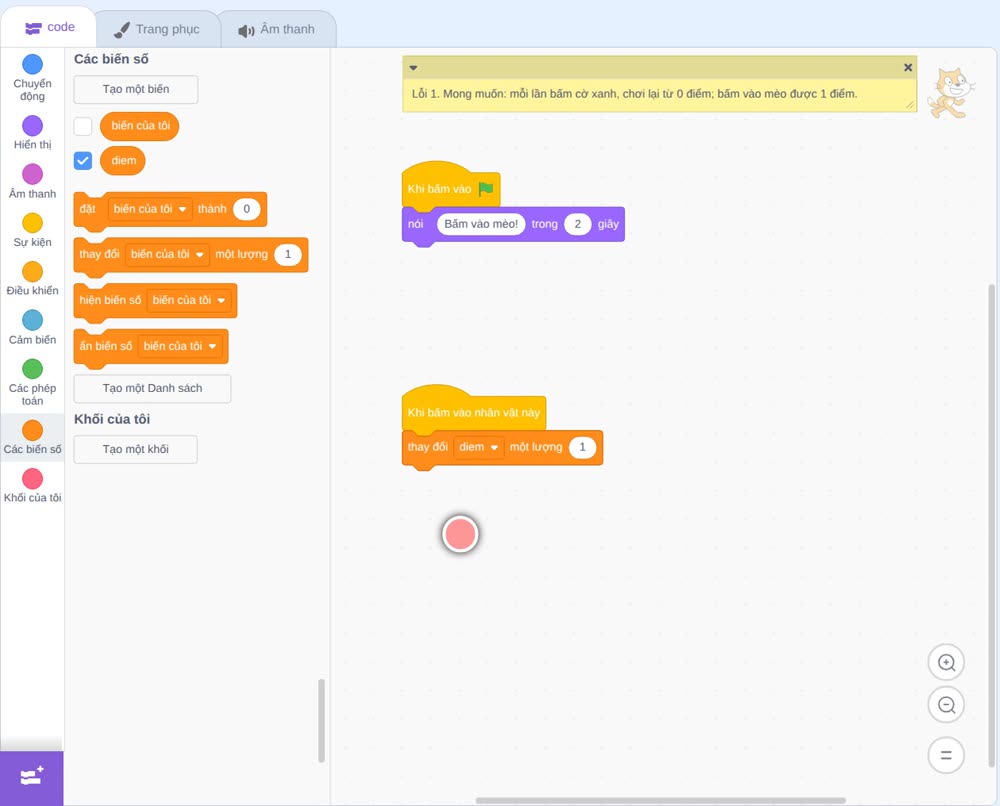The width and height of the screenshot is (1000, 806).
Task: Open the Sự kiện block category
Action: [33, 230]
